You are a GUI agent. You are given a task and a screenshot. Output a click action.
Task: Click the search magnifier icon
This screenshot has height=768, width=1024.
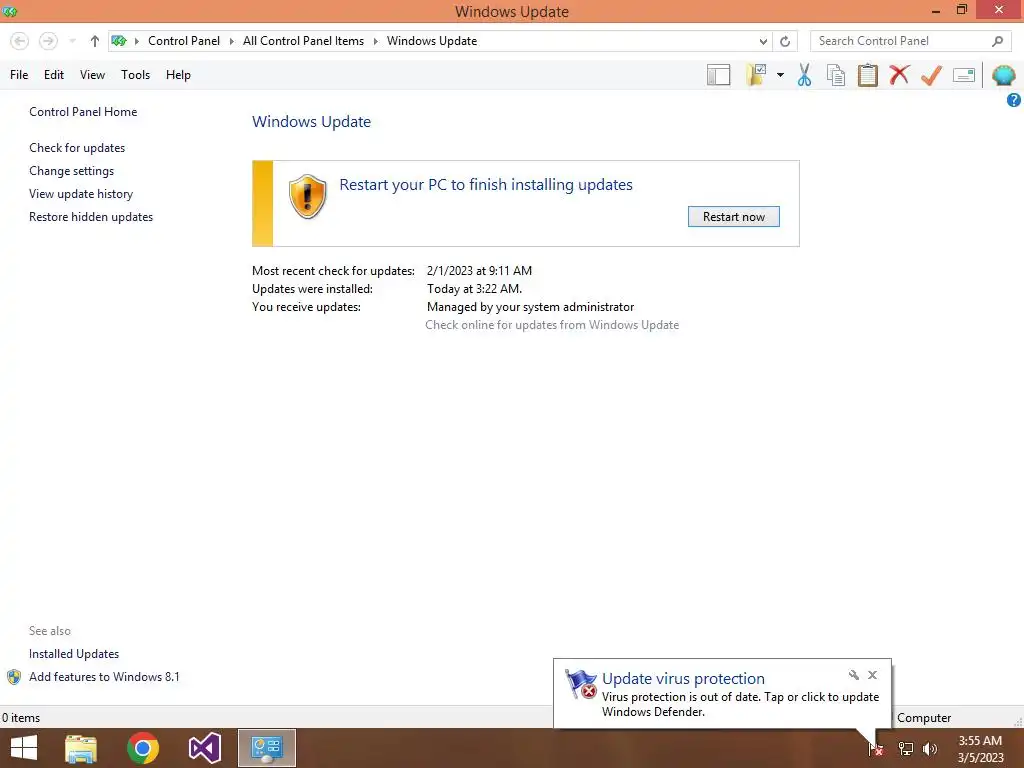997,41
